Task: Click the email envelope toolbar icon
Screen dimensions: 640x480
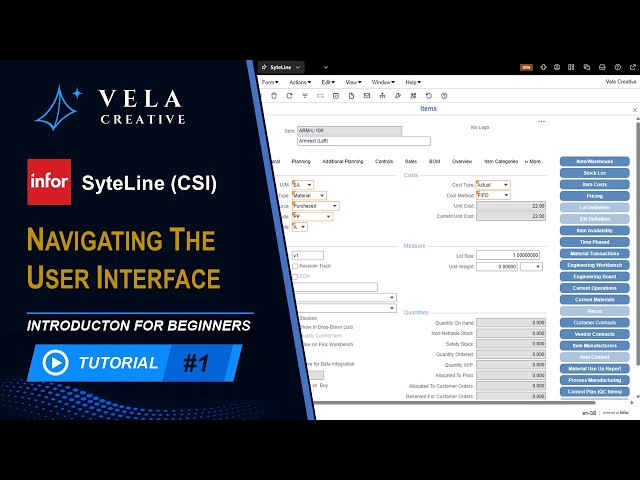Action: 367,96
